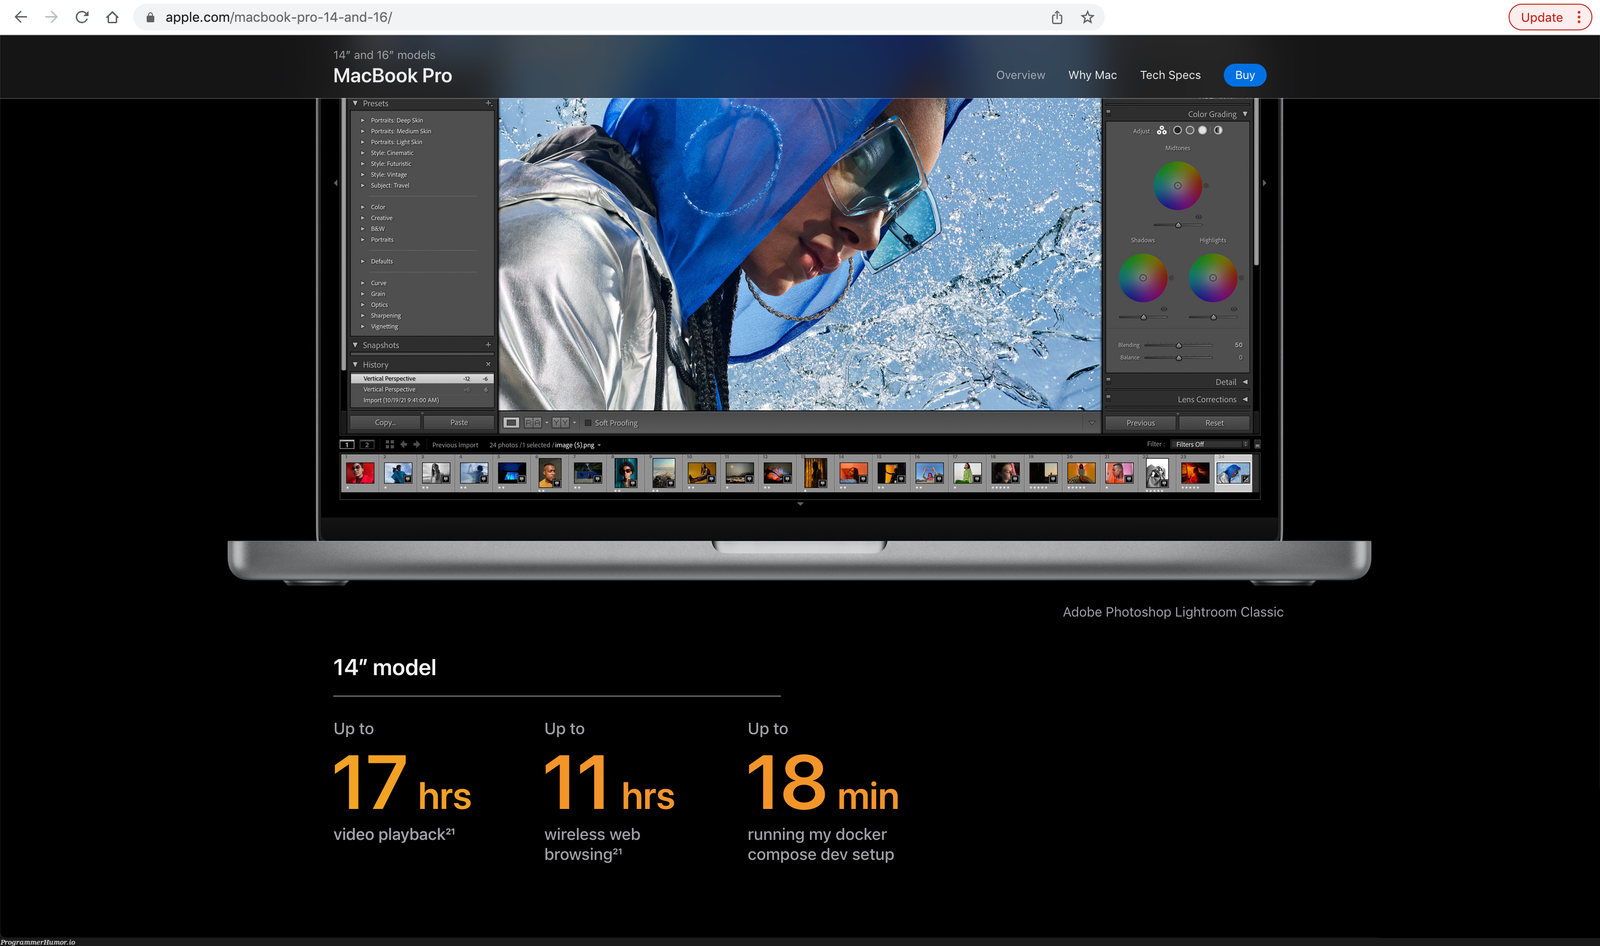Image resolution: width=1600 pixels, height=946 pixels.
Task: Click the filmstrip go-forward arrow
Action: click(x=417, y=444)
